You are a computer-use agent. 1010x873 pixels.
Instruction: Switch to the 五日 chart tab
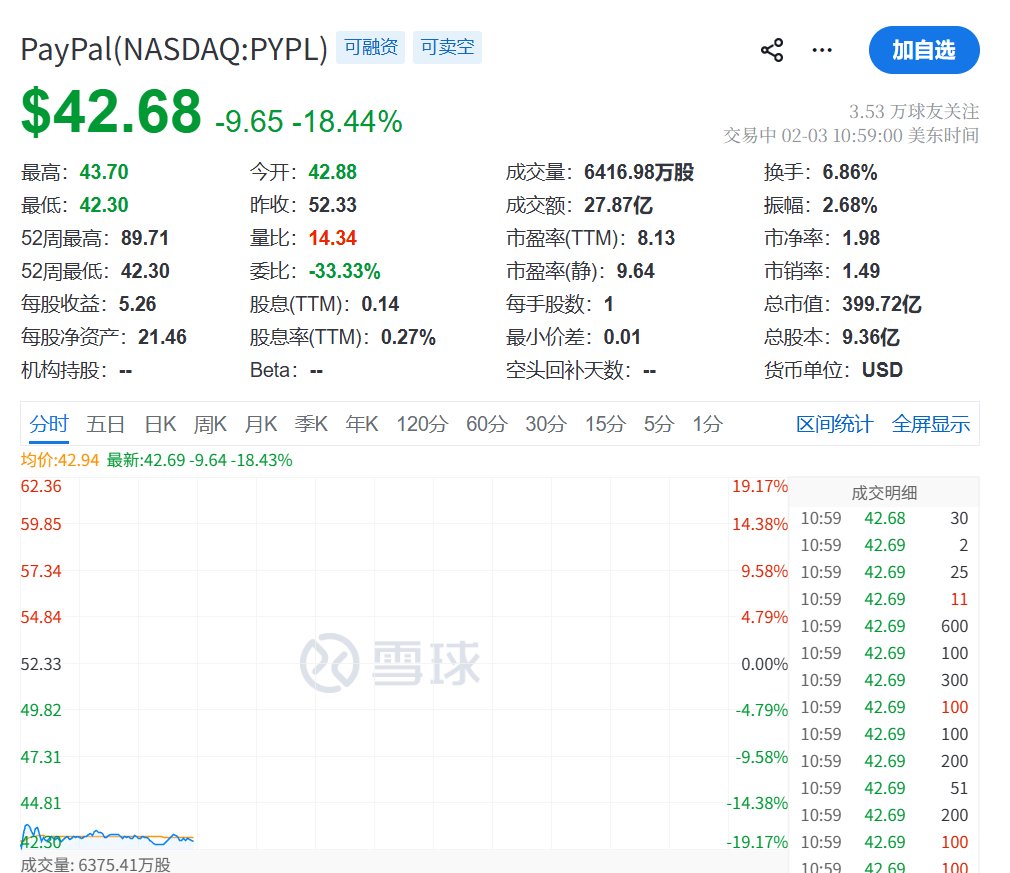(106, 424)
